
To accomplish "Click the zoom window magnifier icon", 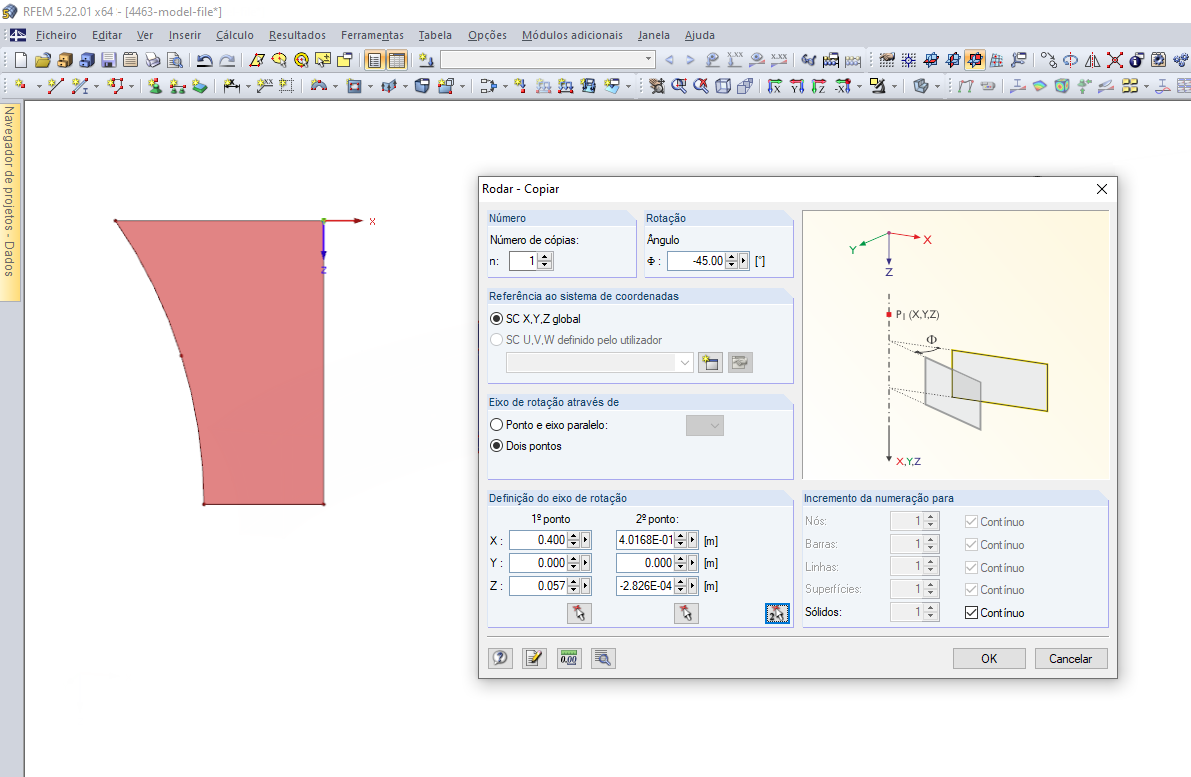I will click(x=679, y=86).
